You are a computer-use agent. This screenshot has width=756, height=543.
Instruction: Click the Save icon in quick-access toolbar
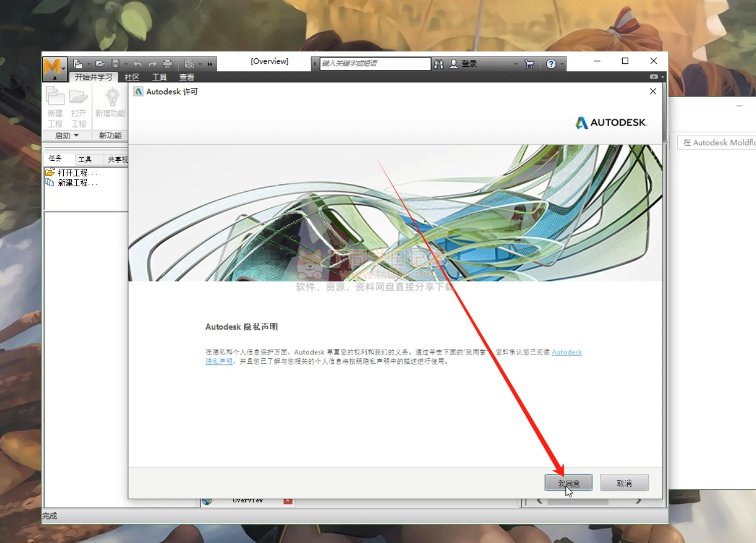pyautogui.click(x=115, y=64)
